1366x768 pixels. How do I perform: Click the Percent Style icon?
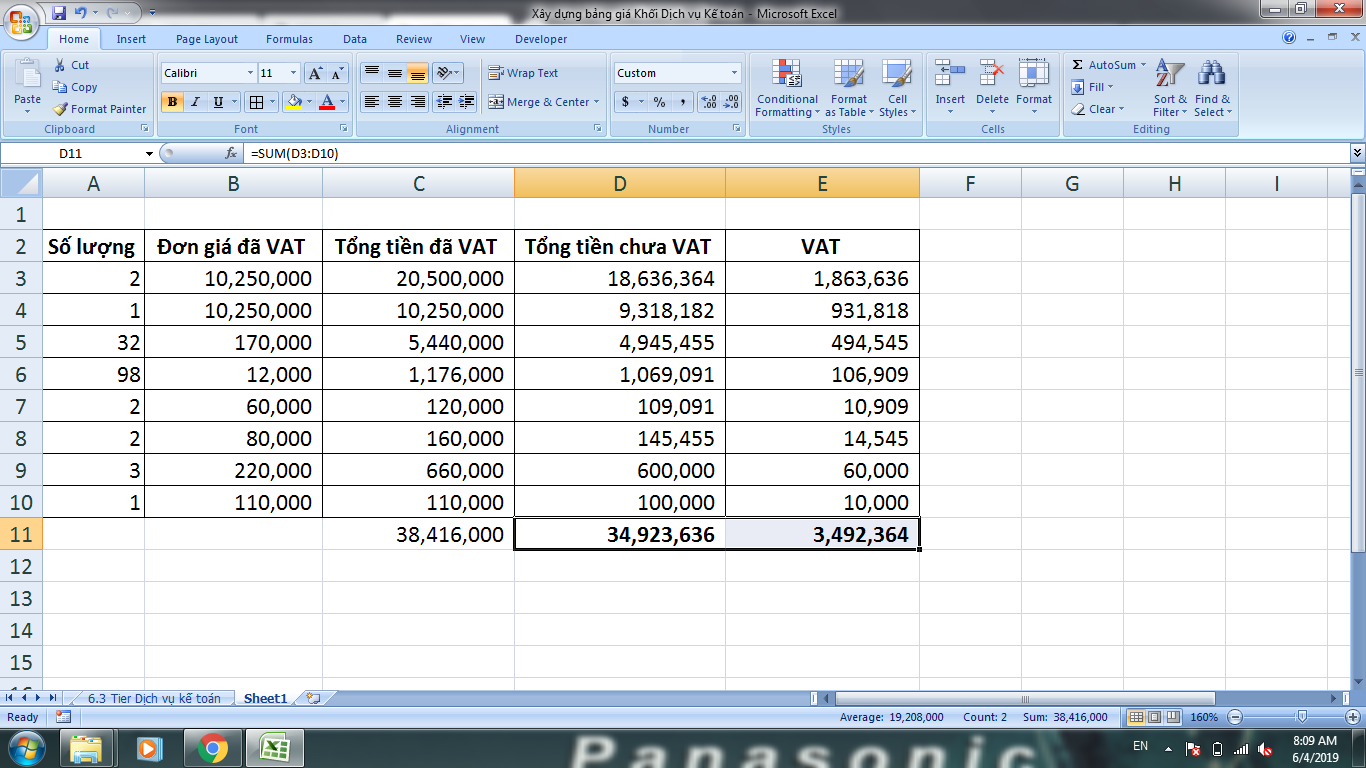pos(659,102)
